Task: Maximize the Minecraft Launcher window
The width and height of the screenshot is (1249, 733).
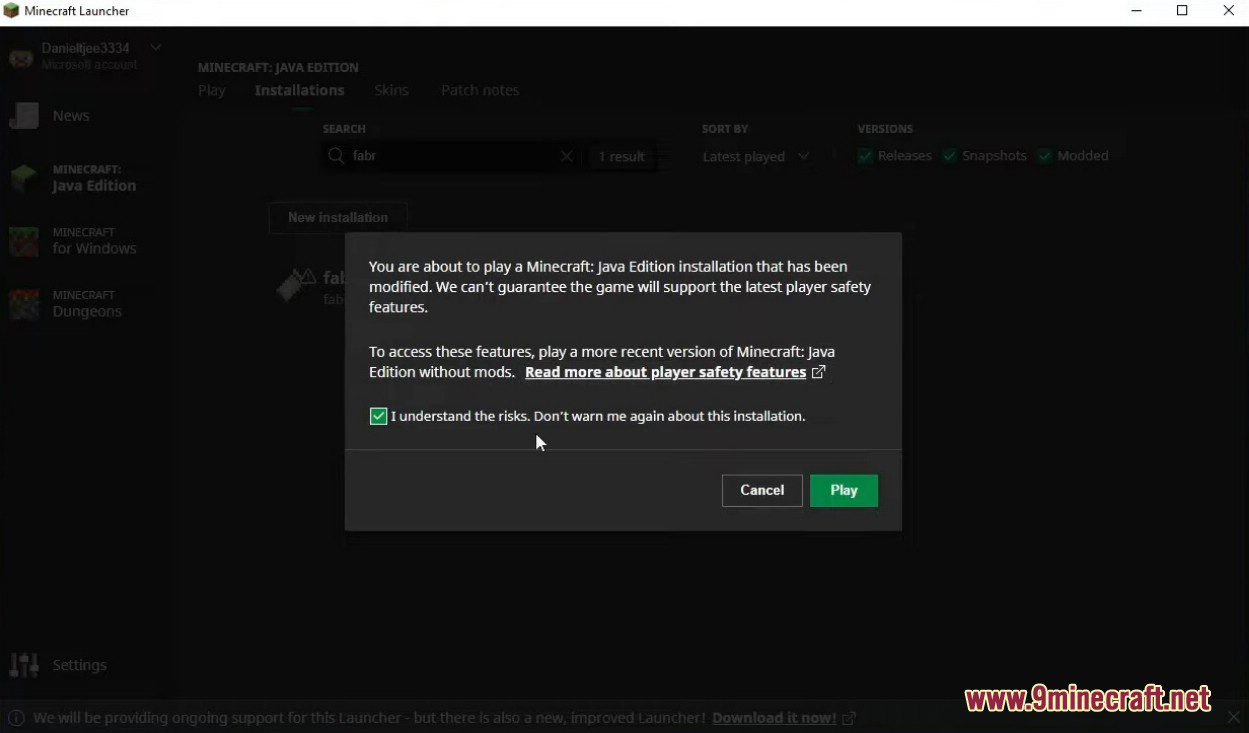Action: [1182, 11]
